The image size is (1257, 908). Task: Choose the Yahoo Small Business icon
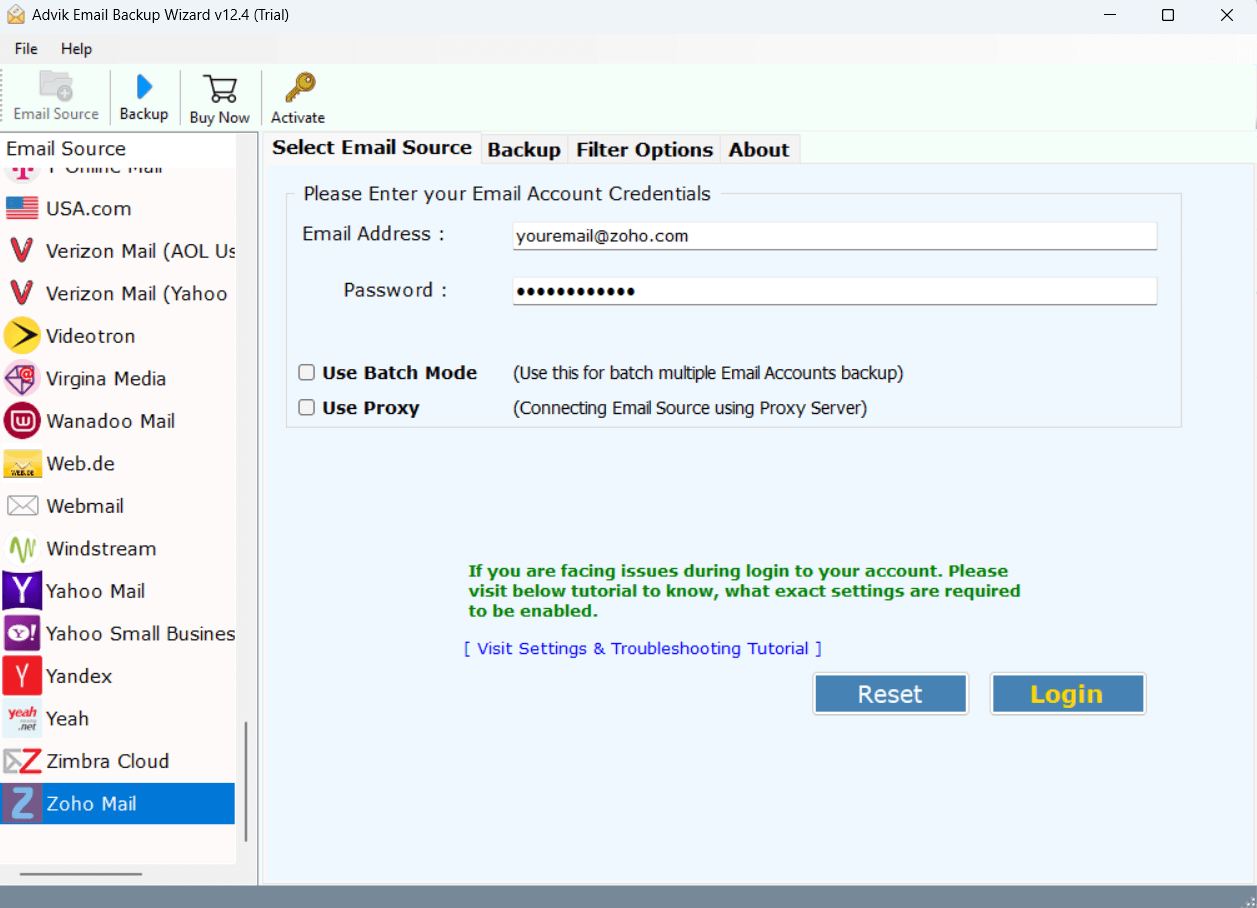22,633
